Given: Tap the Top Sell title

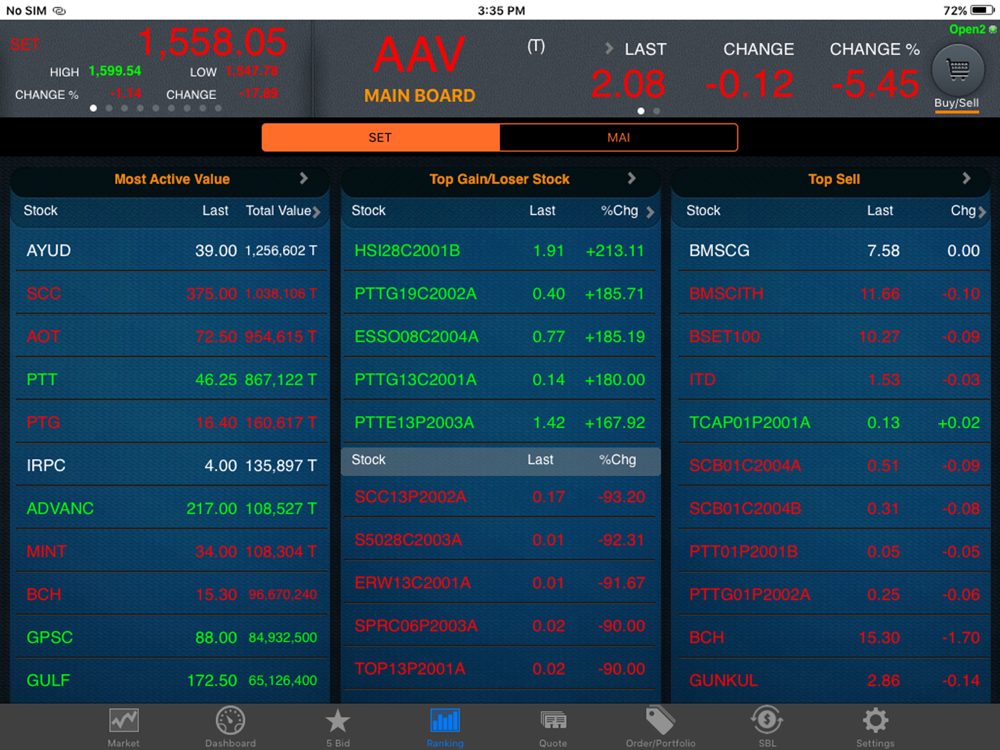Looking at the screenshot, I should (x=834, y=179).
